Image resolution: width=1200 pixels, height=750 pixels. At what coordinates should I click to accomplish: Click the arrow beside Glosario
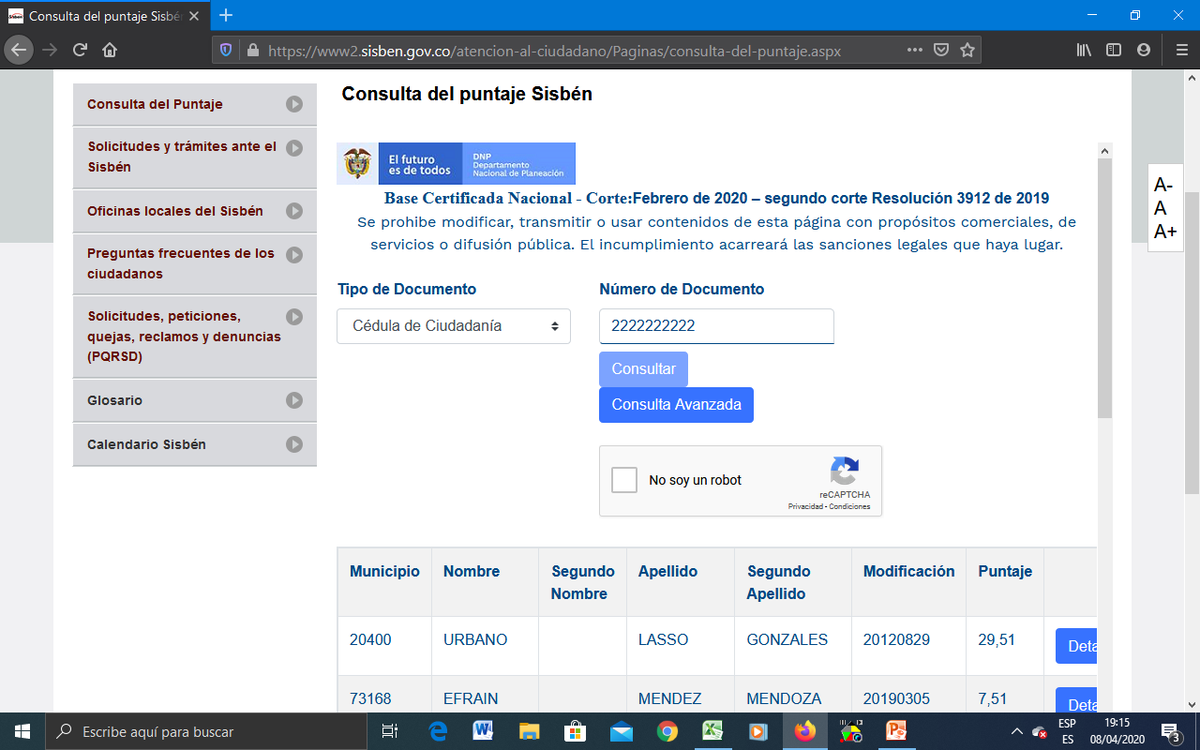pyautogui.click(x=294, y=400)
